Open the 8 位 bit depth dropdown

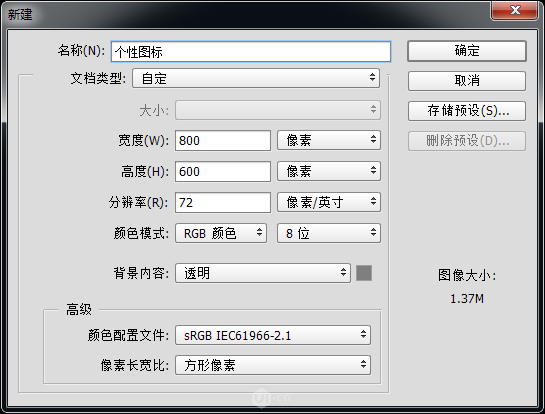click(329, 233)
